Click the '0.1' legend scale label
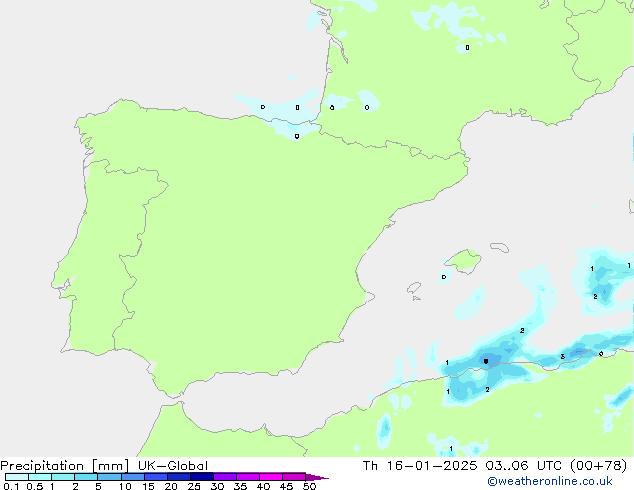The height and width of the screenshot is (490, 634). tap(11, 486)
